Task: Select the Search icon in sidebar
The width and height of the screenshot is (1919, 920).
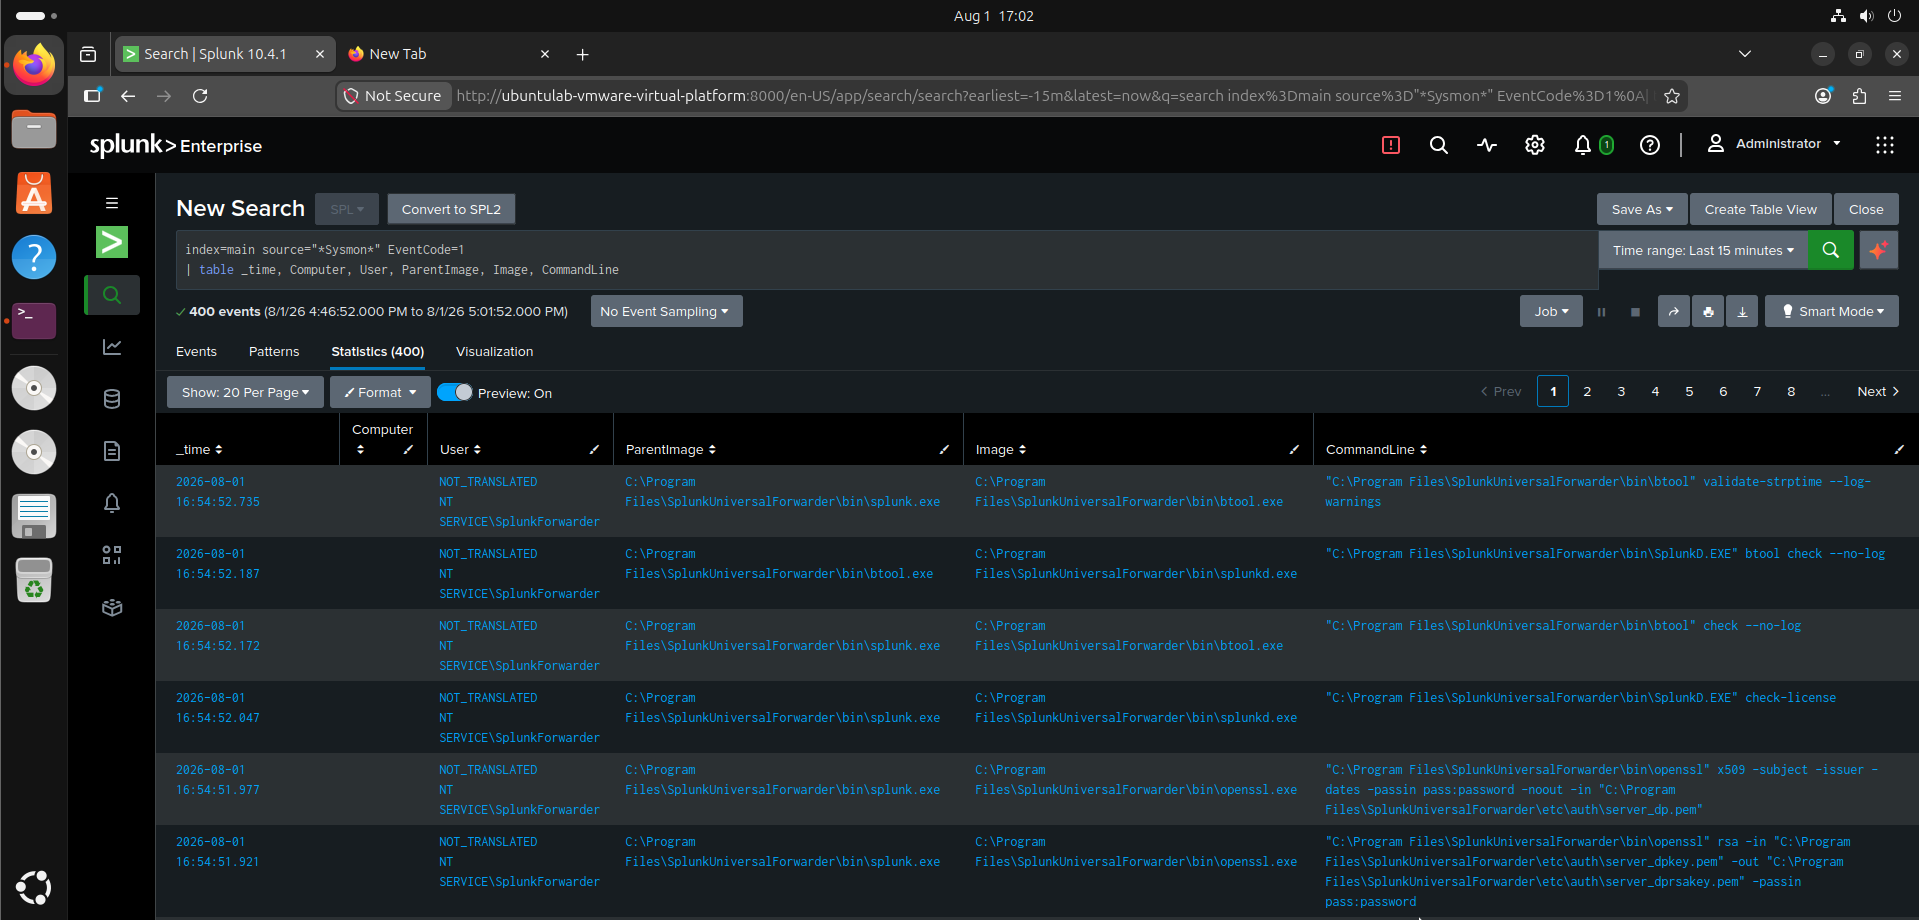Action: coord(112,295)
